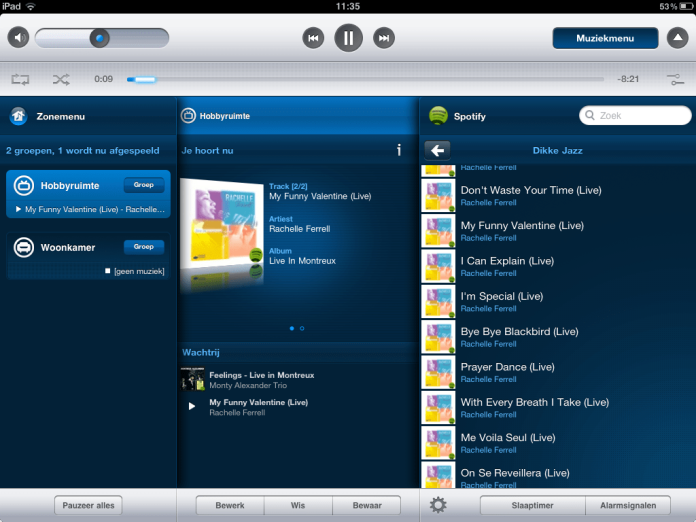Select I'm Special (Live) track
Viewport: 696px width, 522px height.
click(x=558, y=301)
